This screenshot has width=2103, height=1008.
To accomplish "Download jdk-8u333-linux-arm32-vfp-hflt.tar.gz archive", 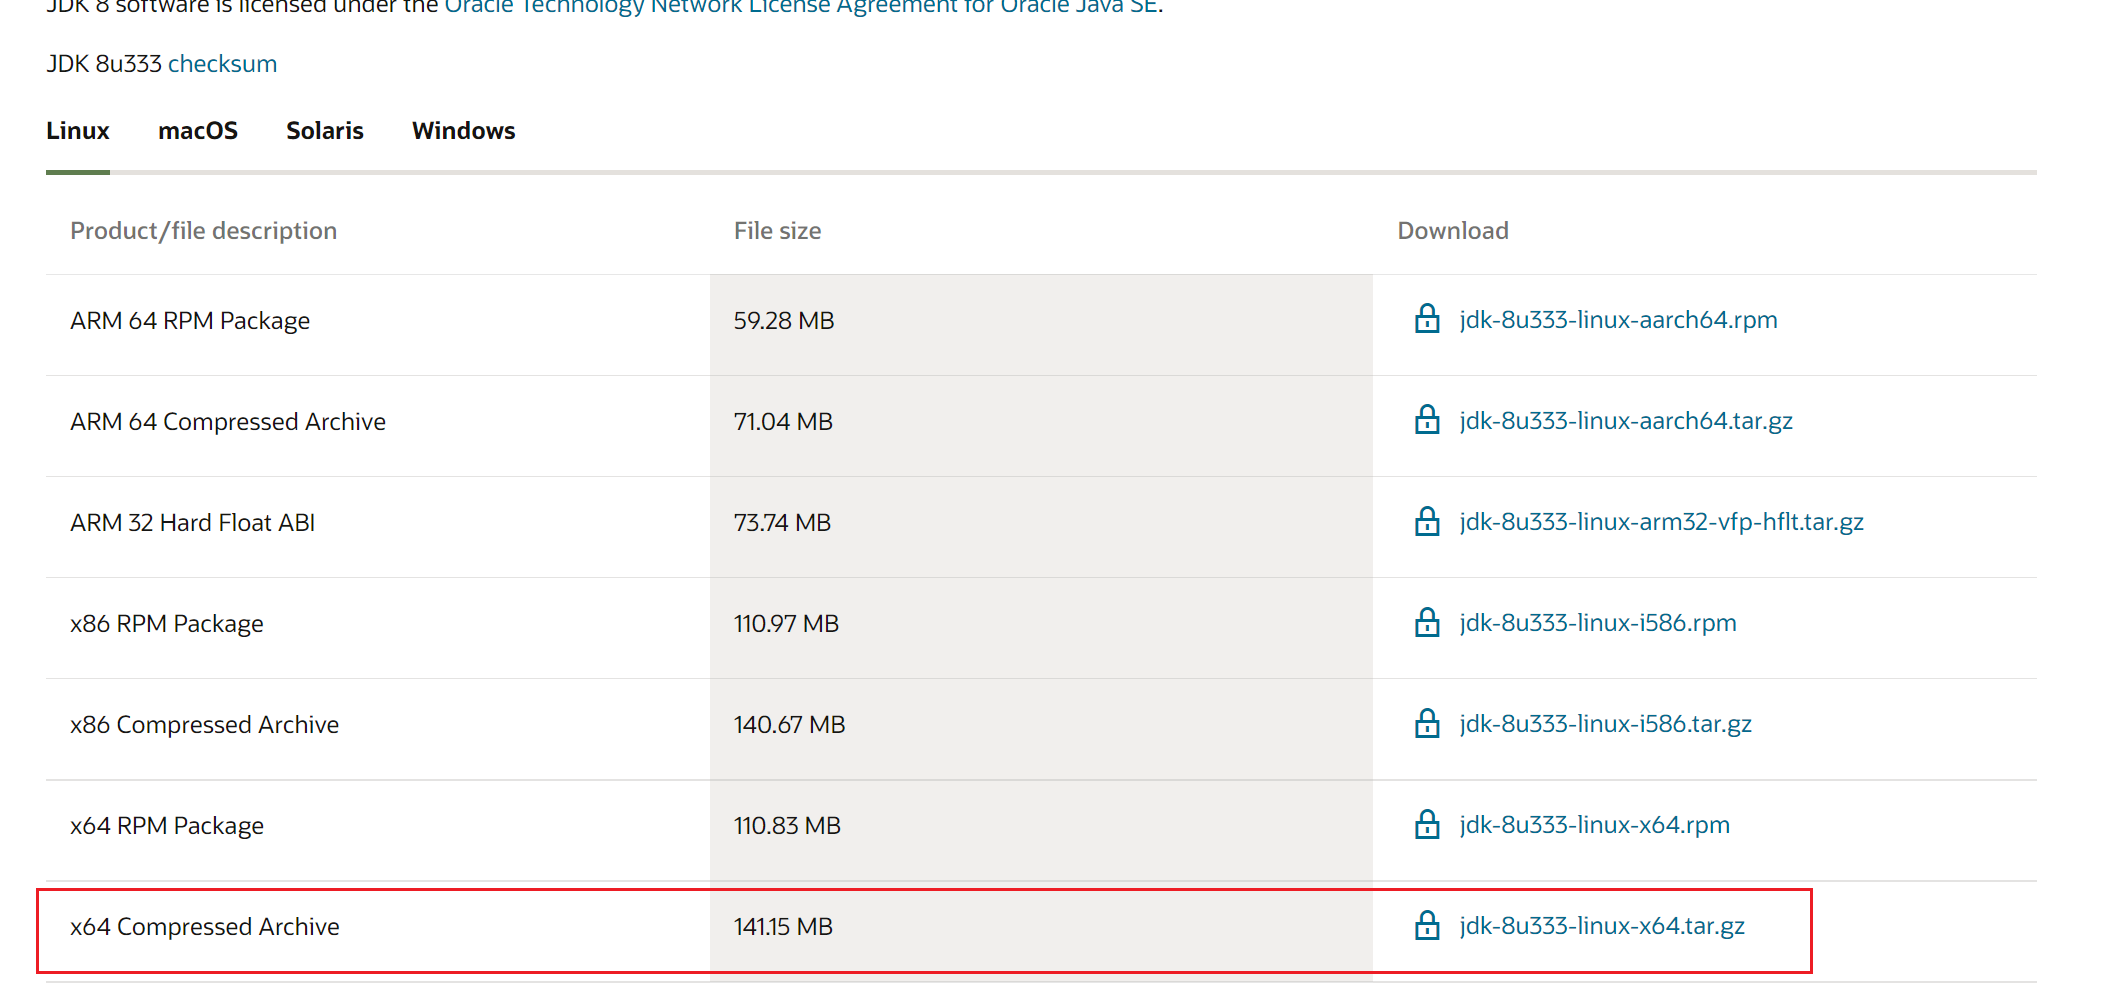I will point(1661,522).
